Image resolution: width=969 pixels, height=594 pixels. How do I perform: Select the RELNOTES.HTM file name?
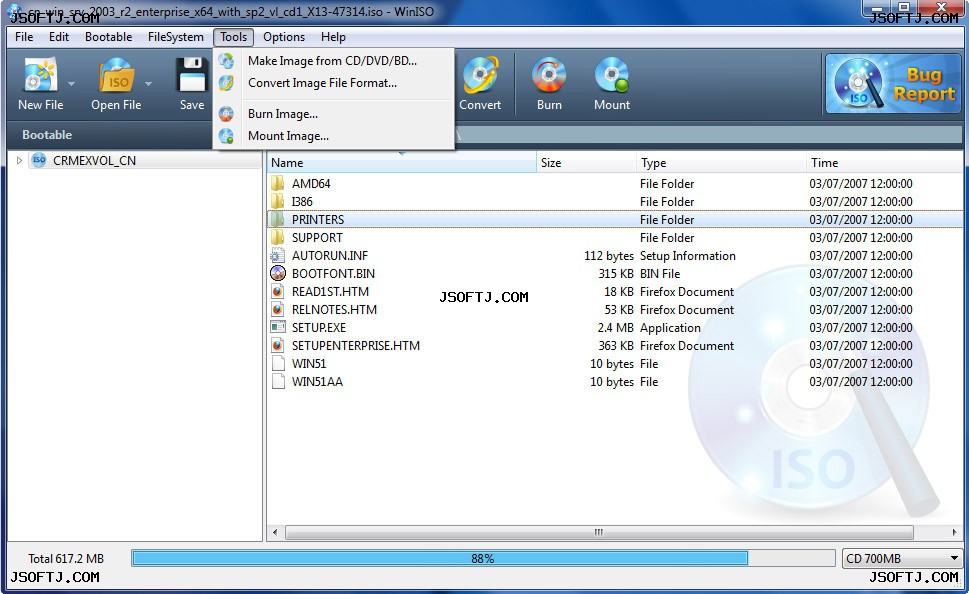click(334, 310)
